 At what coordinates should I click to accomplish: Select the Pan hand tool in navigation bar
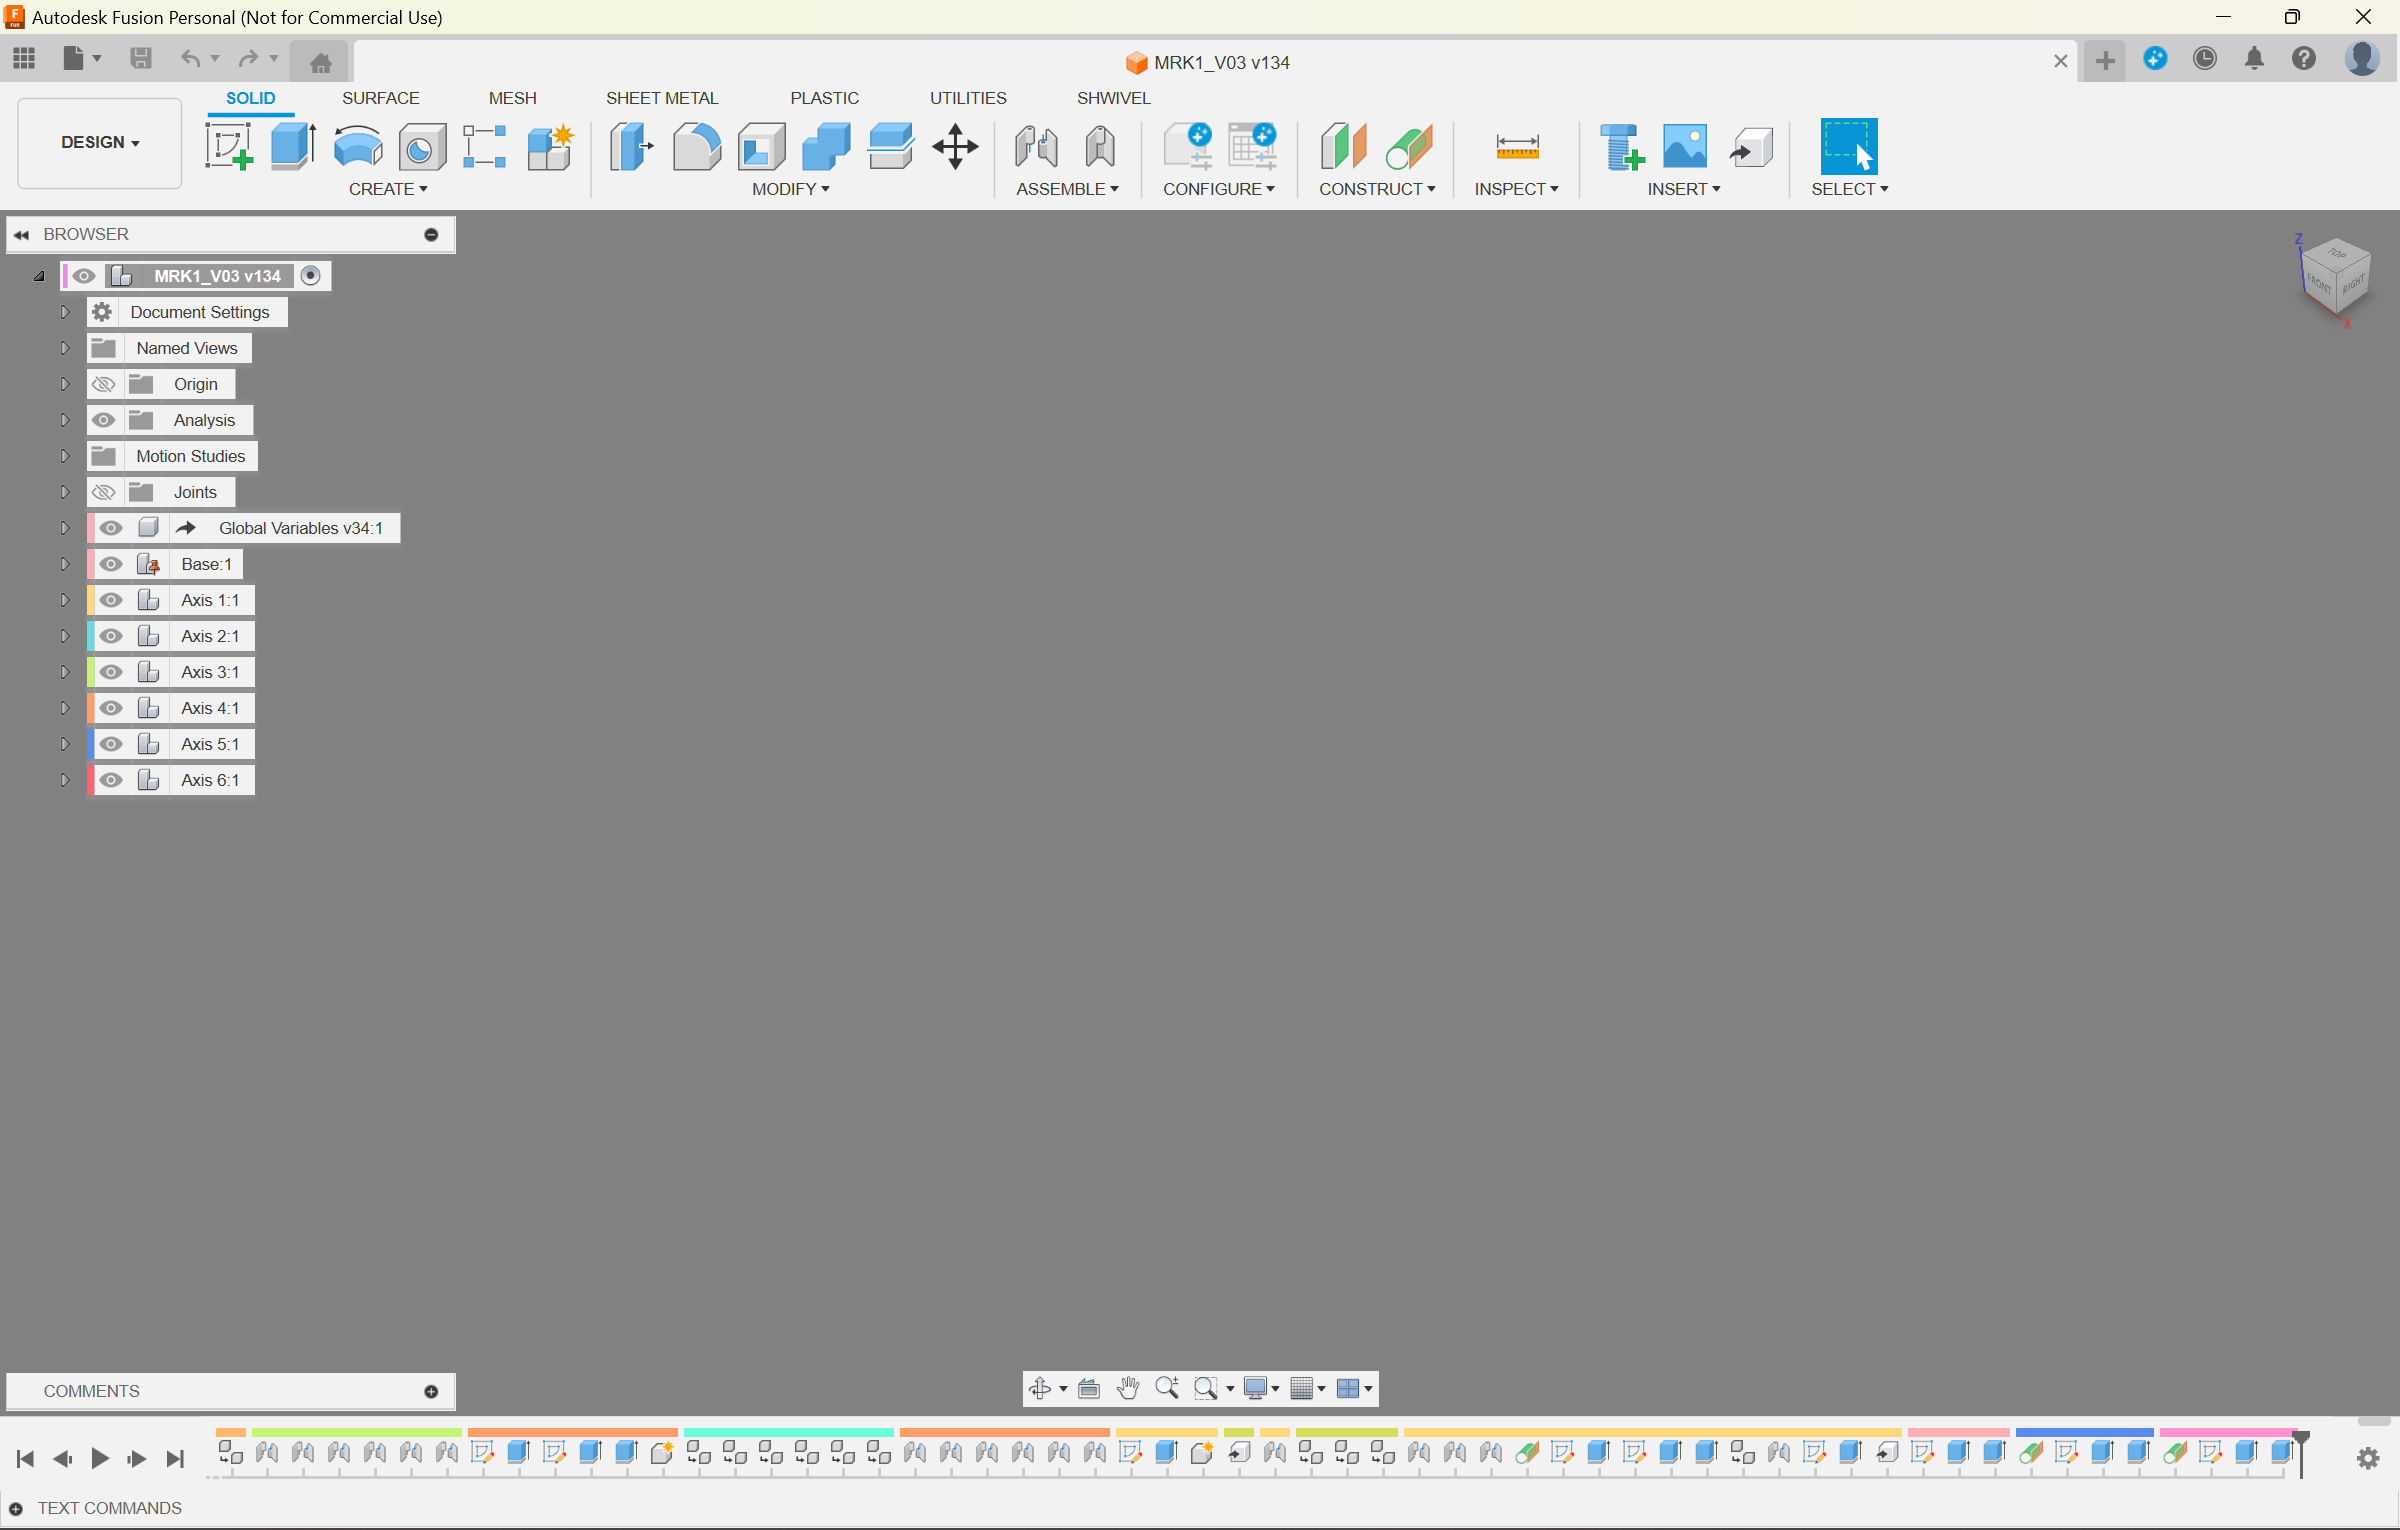pyautogui.click(x=1129, y=1388)
